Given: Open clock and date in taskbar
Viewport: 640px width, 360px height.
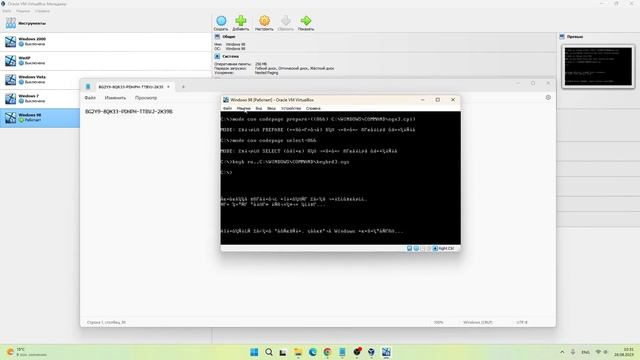Looking at the screenshot, I should [624, 352].
